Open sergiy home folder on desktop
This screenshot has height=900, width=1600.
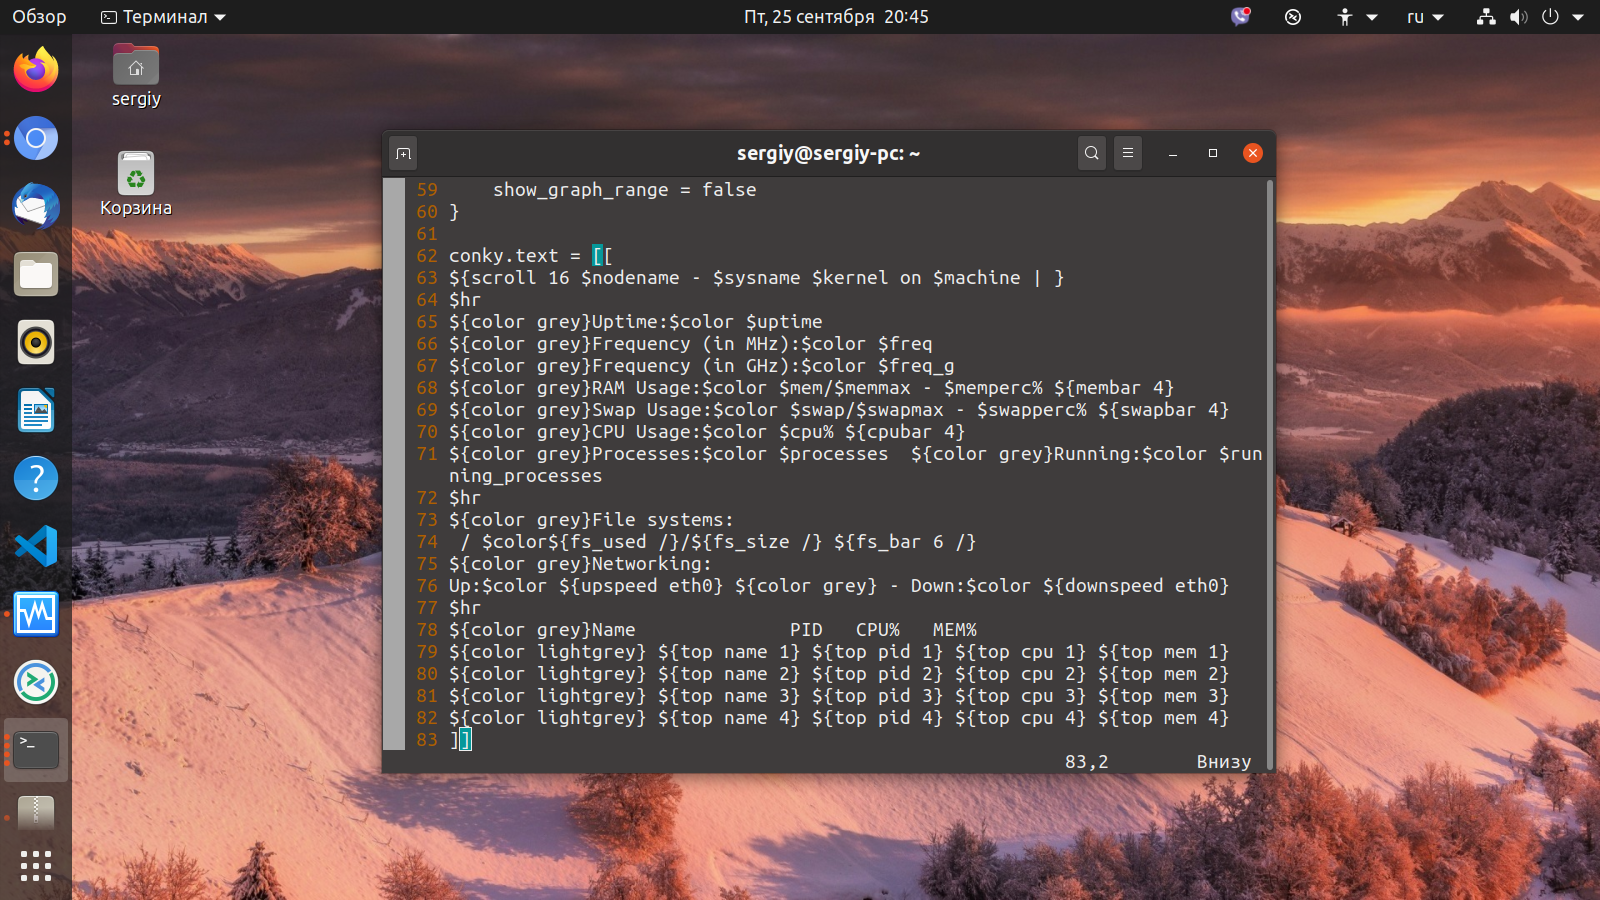click(x=136, y=76)
